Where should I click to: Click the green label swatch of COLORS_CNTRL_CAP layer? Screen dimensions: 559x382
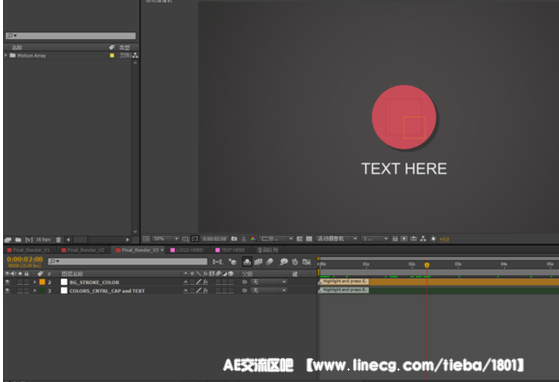tap(42, 290)
